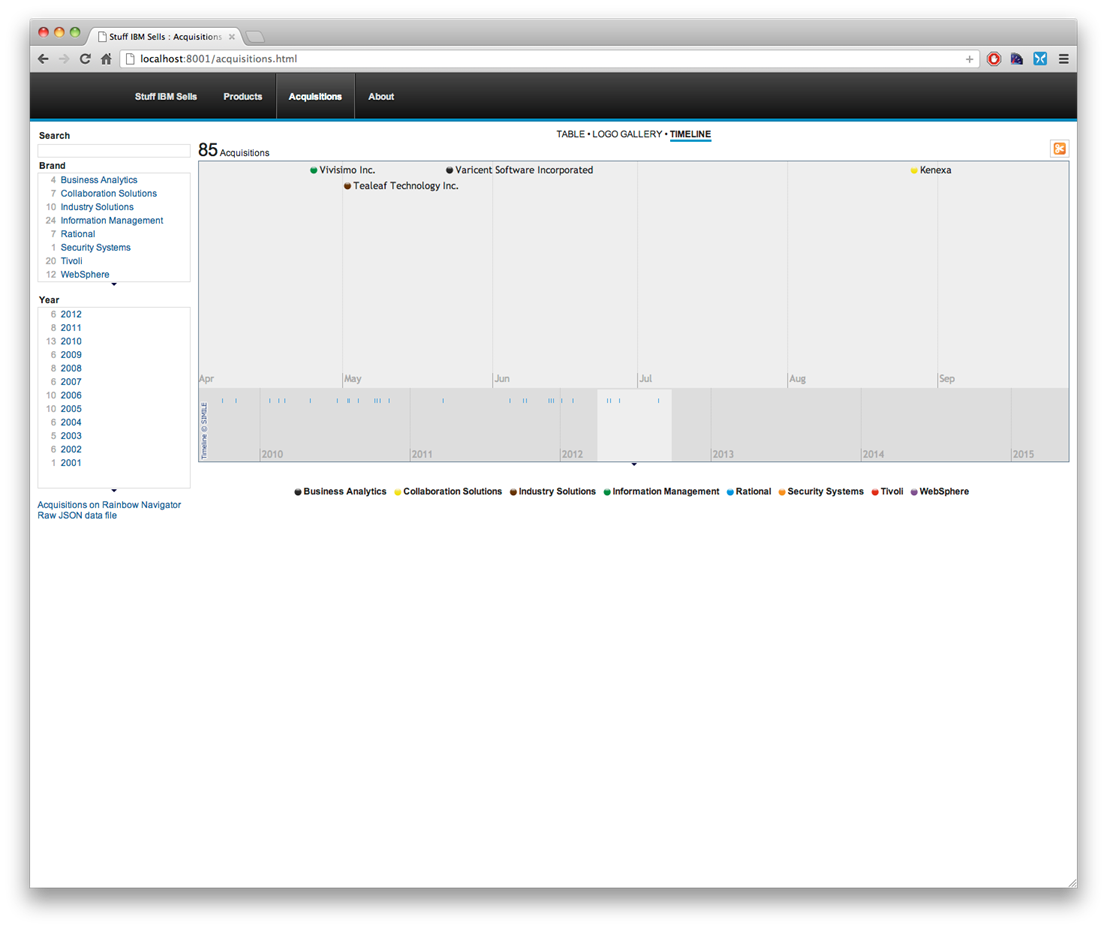The width and height of the screenshot is (1107, 929).
Task: Open Acquisitions on Rainbow Navigator link
Action: (109, 505)
